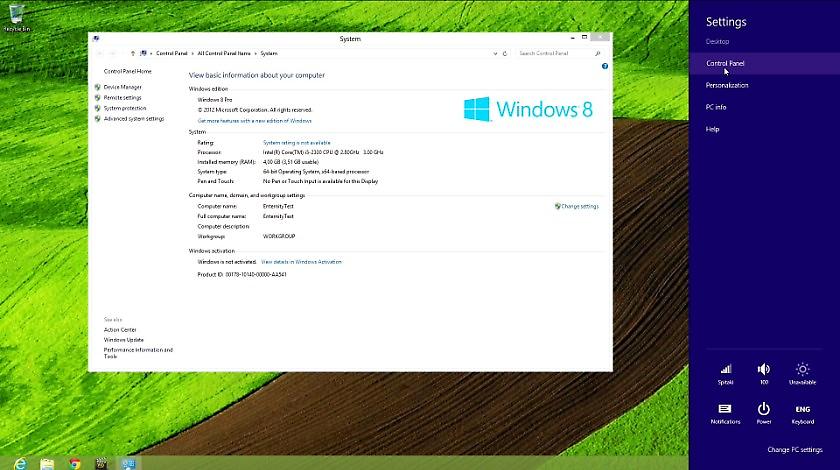This screenshot has width=840, height=470.
Task: Open Help via the blue question mark icon
Action: click(x=605, y=66)
